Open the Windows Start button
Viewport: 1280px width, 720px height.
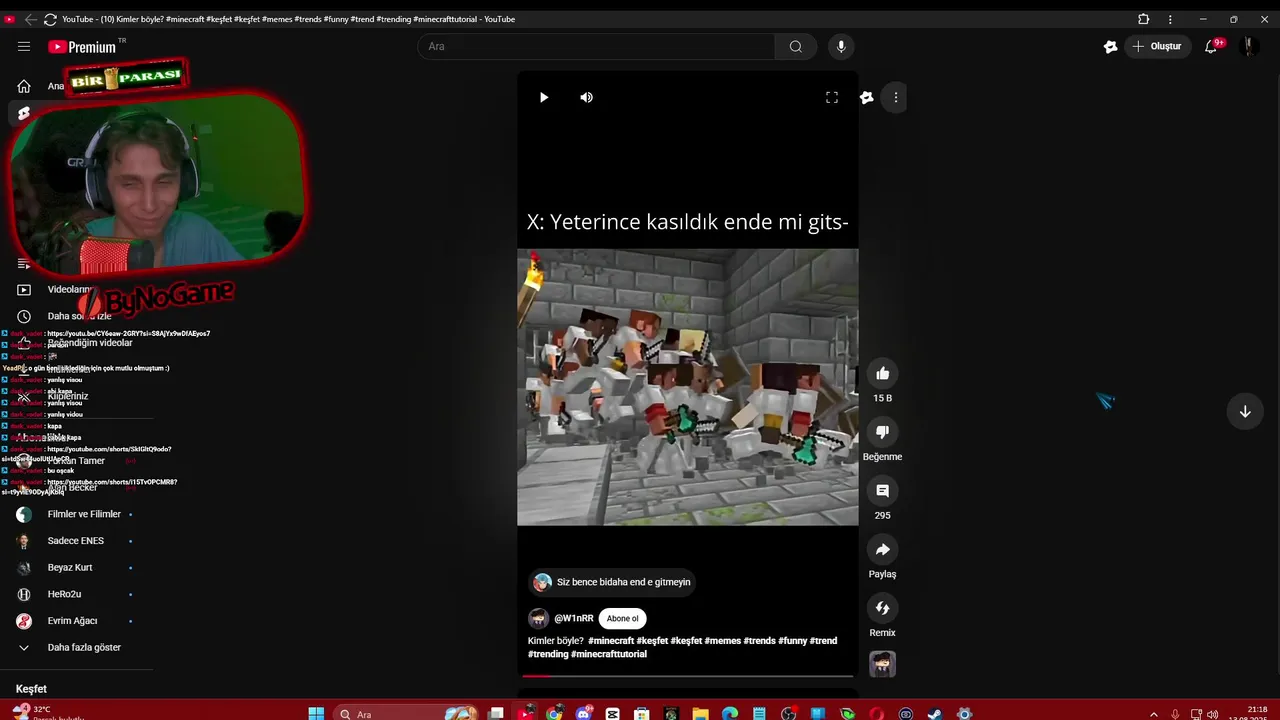click(x=316, y=713)
